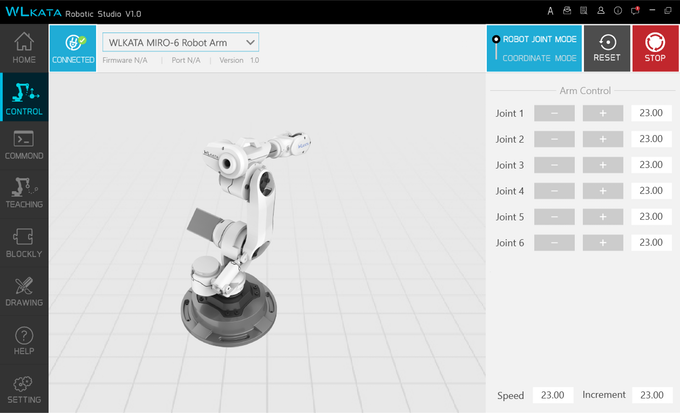Open the Home page from sidebar

[x=24, y=48]
